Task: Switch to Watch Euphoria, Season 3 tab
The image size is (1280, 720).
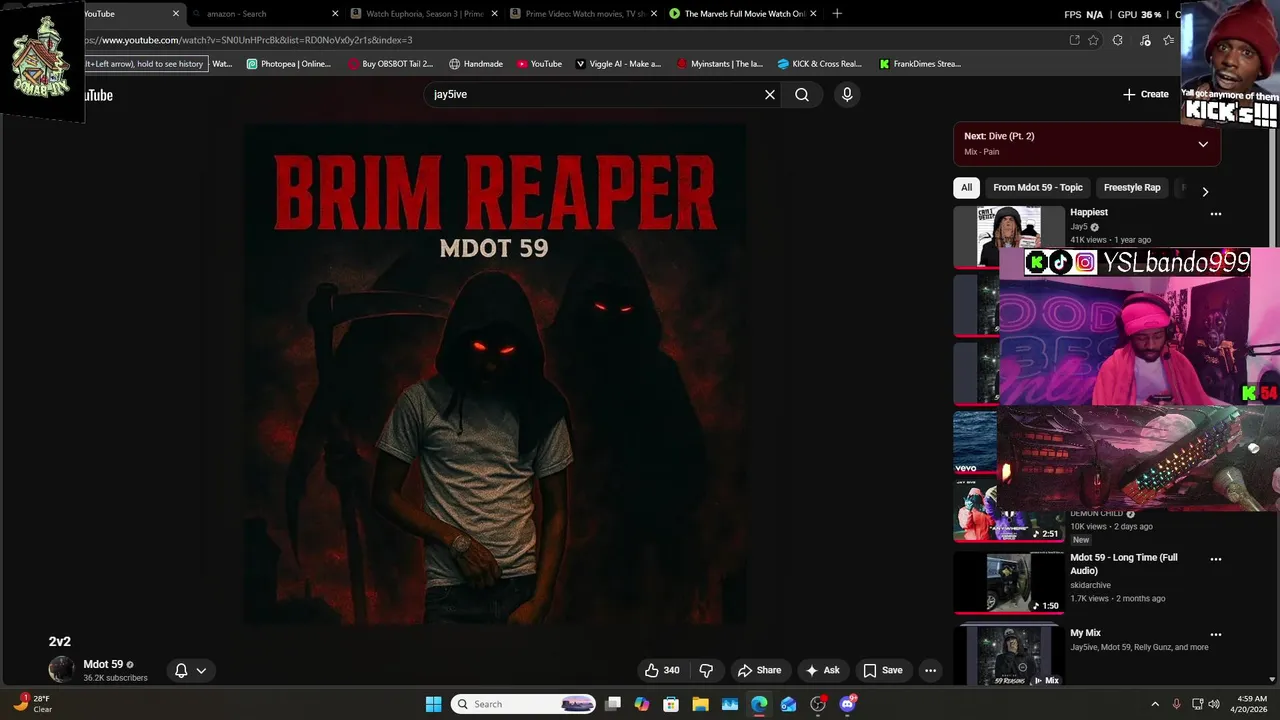Action: click(x=424, y=14)
